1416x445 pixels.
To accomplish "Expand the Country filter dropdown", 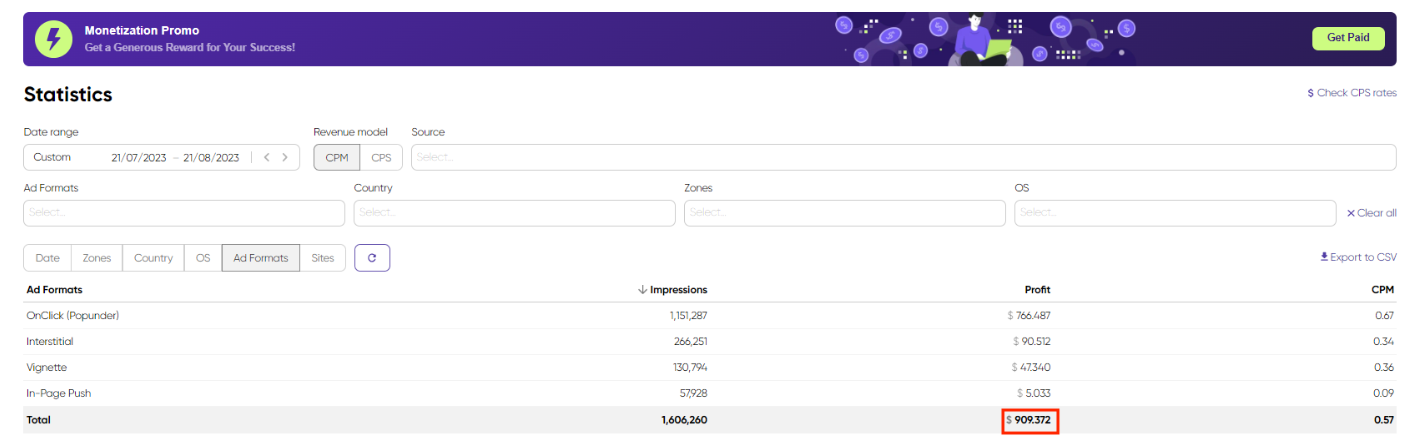I will [x=514, y=213].
